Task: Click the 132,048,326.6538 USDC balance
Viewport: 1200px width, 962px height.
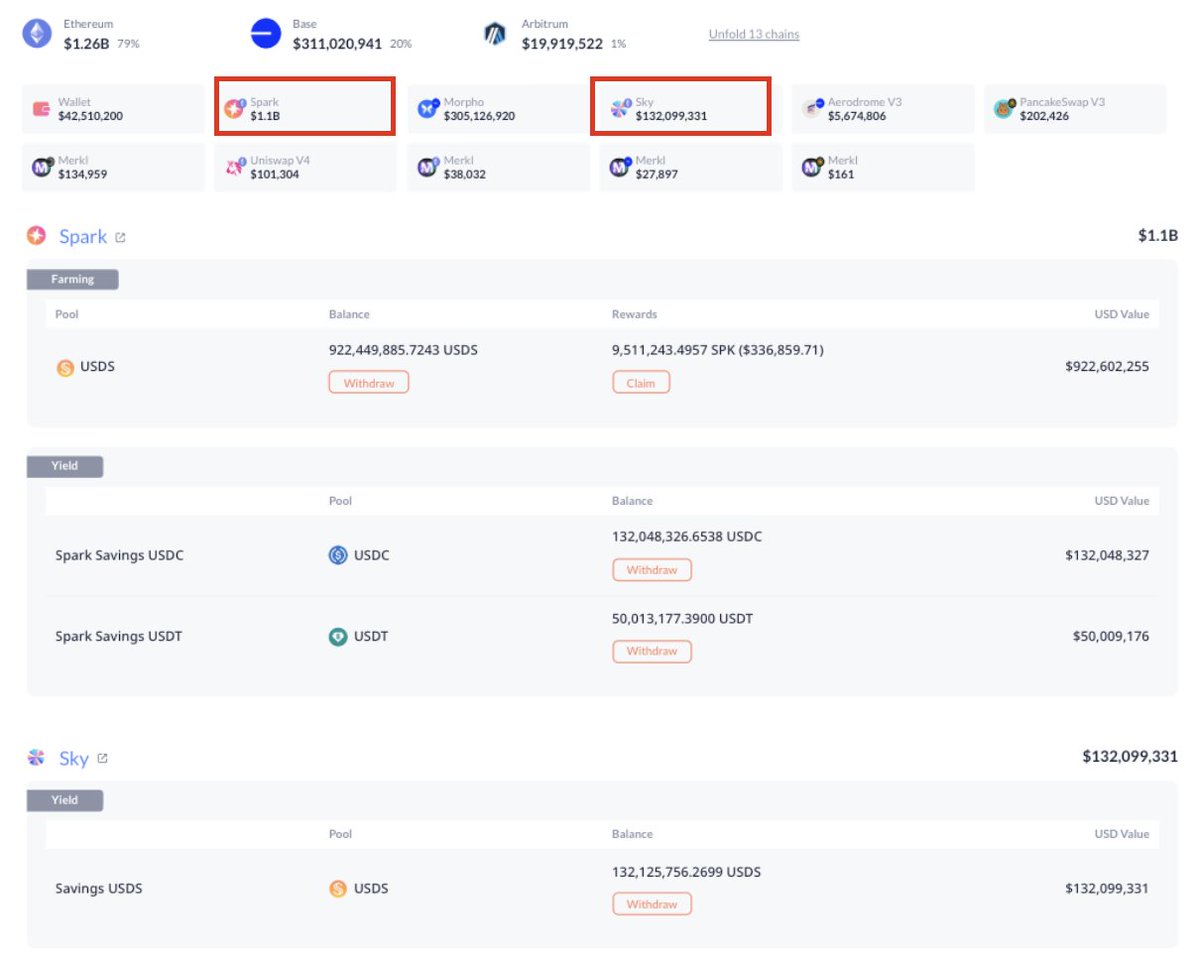Action: [x=687, y=537]
